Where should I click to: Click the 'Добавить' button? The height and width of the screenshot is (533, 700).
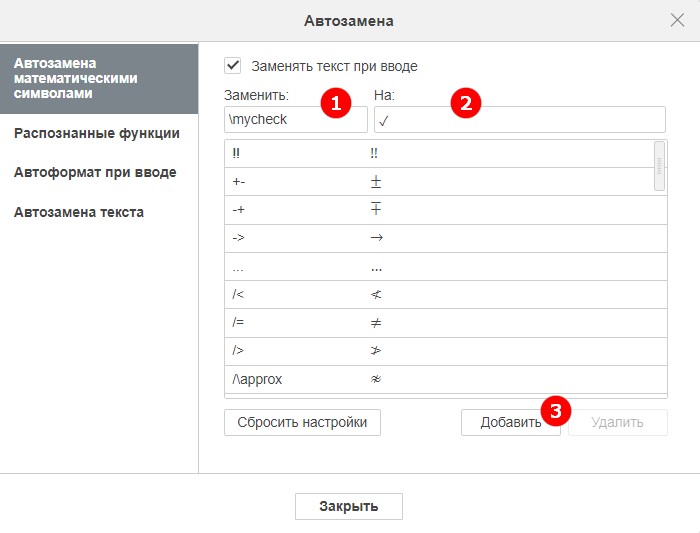[511, 422]
